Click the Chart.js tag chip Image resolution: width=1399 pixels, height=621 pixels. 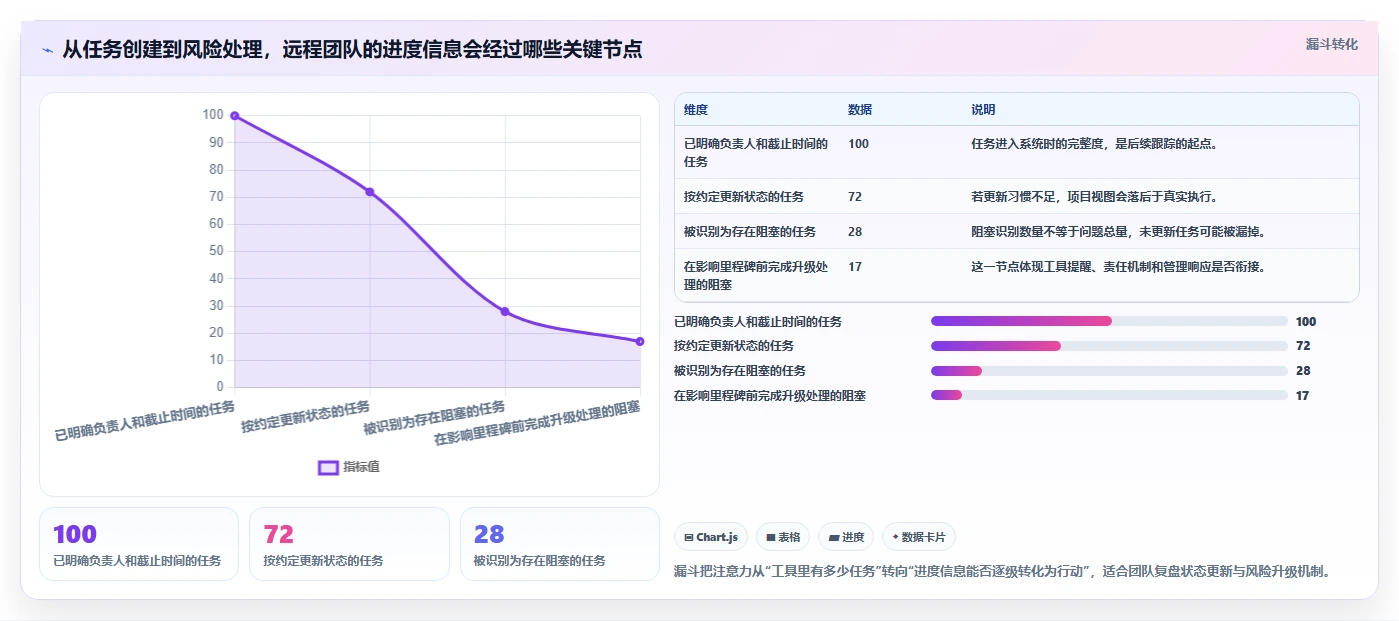pyautogui.click(x=711, y=537)
